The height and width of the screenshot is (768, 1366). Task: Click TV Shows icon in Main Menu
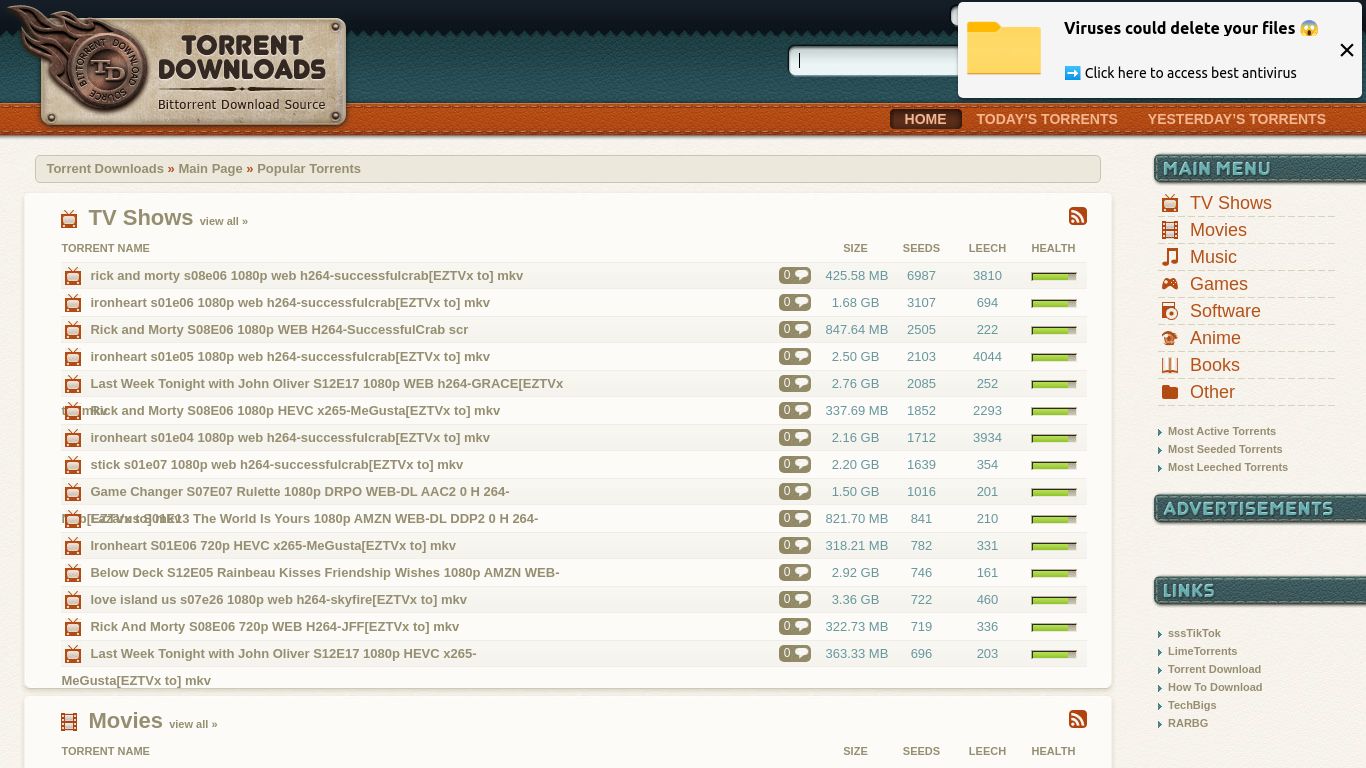coord(1169,204)
